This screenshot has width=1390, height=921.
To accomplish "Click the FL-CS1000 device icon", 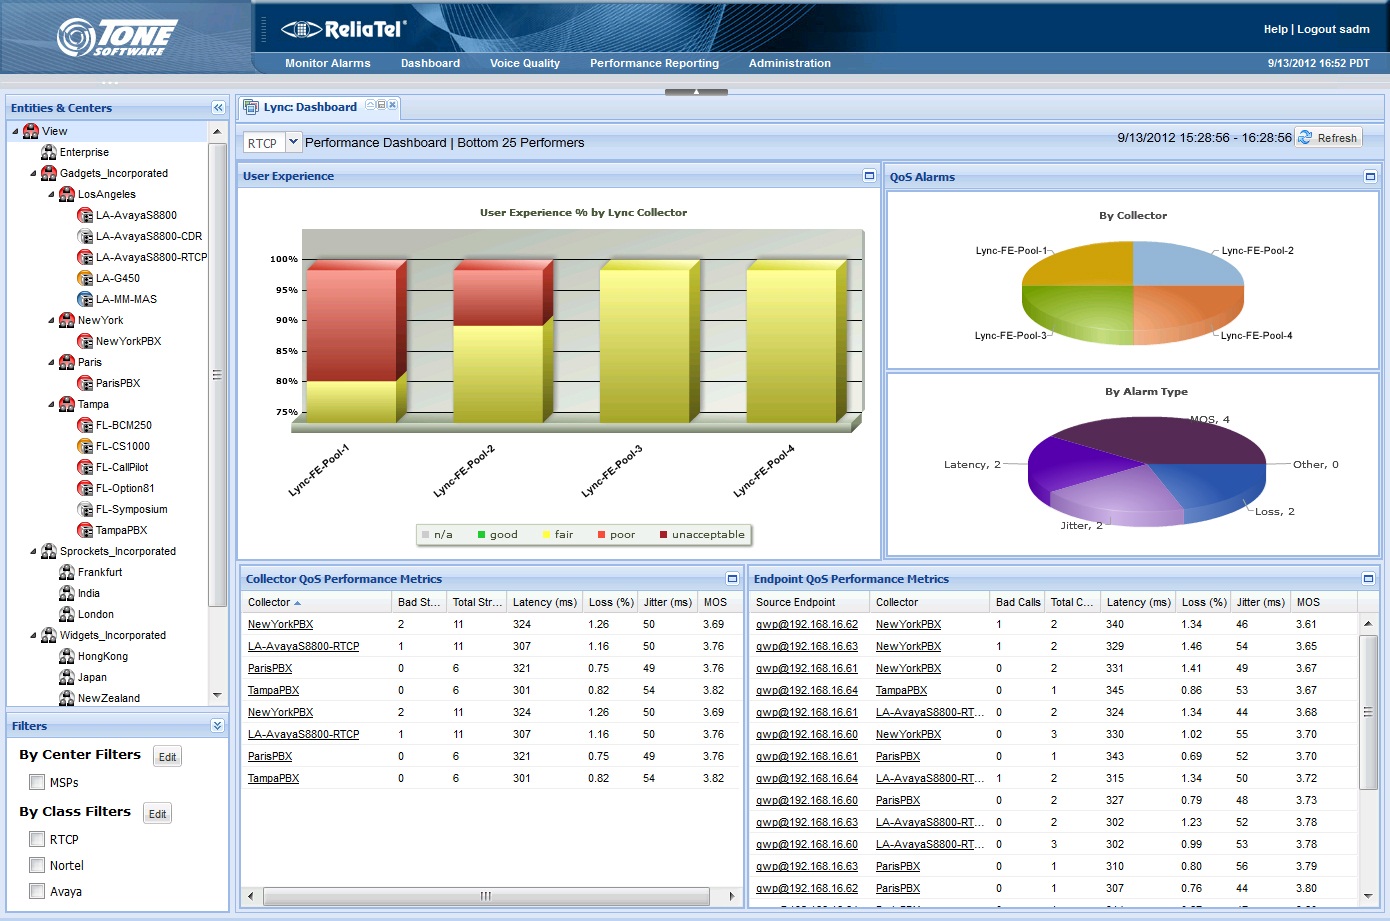I will pyautogui.click(x=85, y=446).
